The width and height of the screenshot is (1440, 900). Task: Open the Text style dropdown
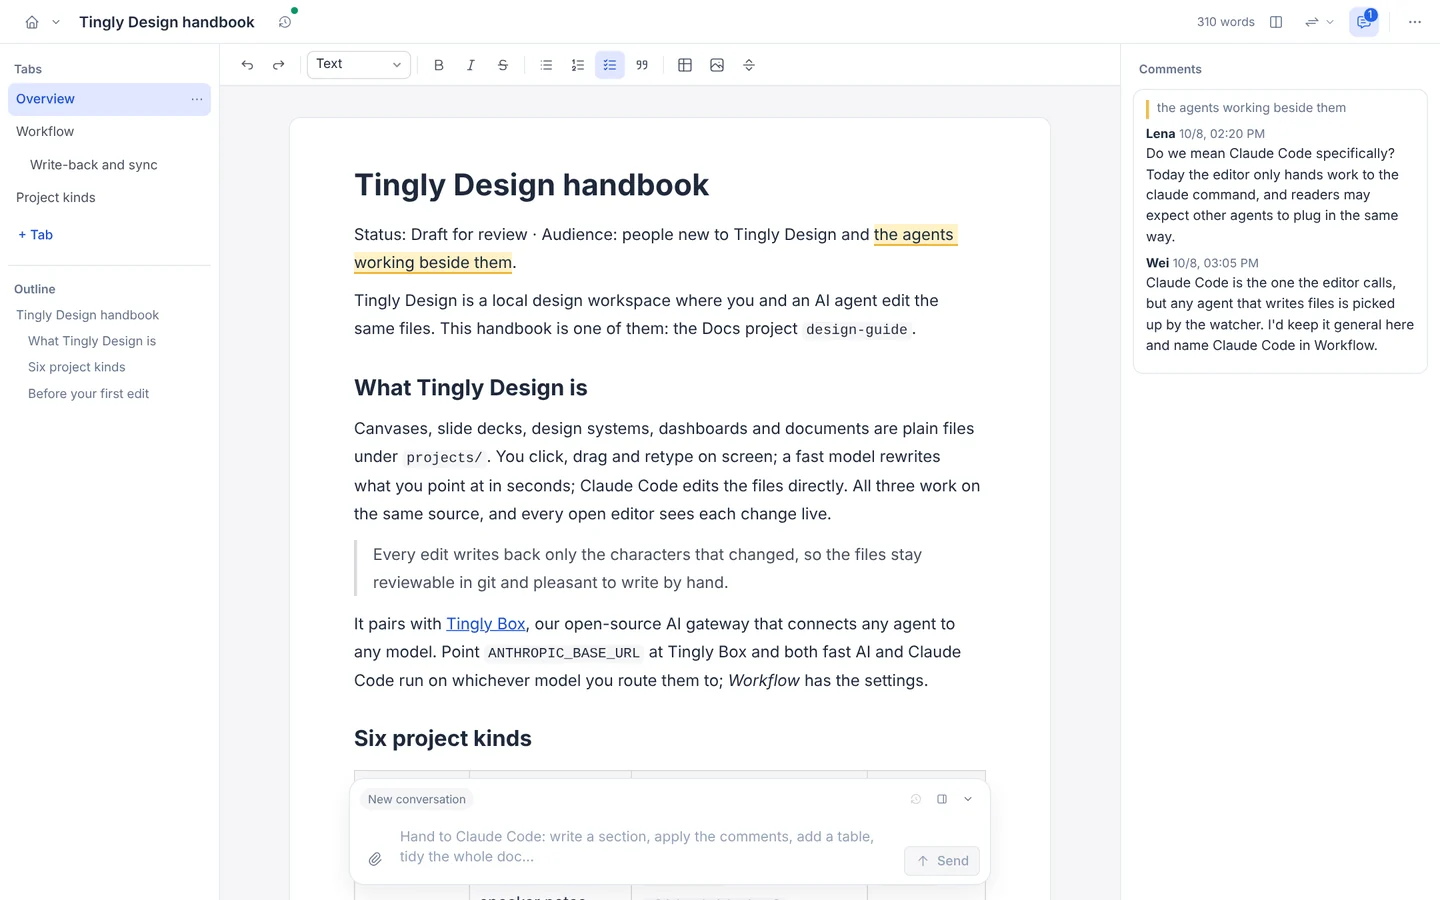(359, 65)
